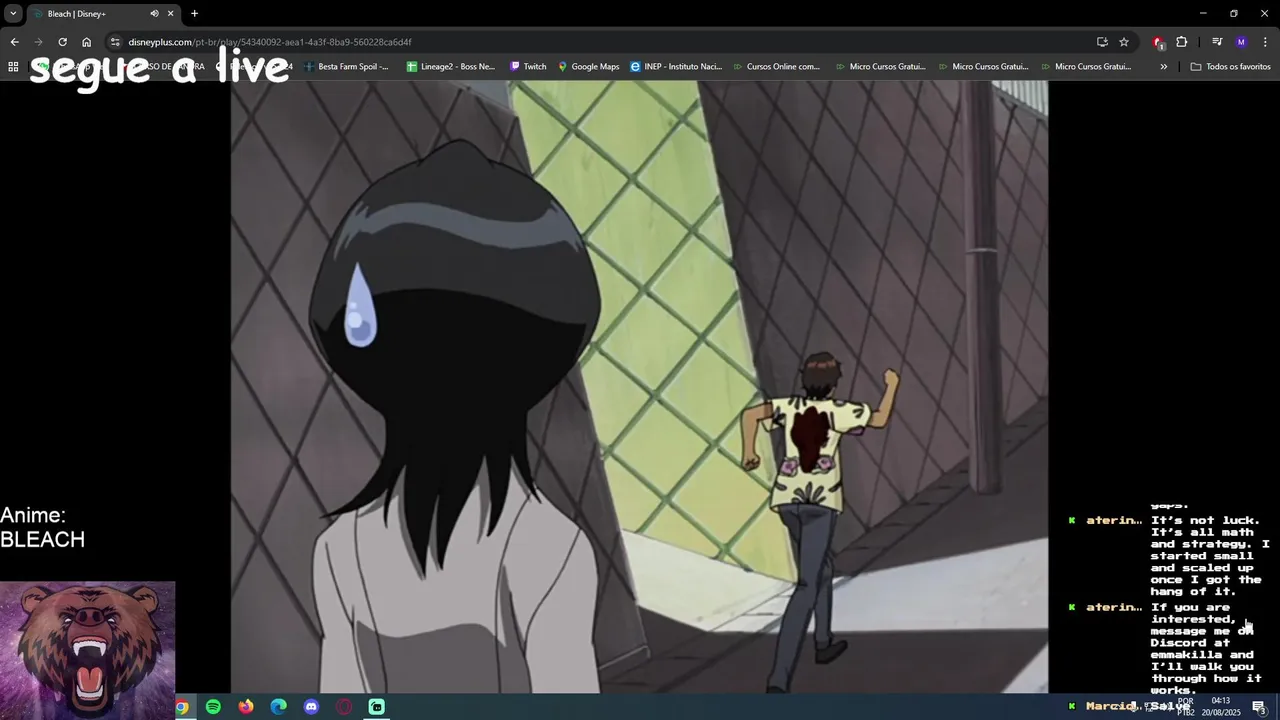Close the Bleach | Disney+ tab
Image resolution: width=1280 pixels, height=720 pixels.
[170, 14]
